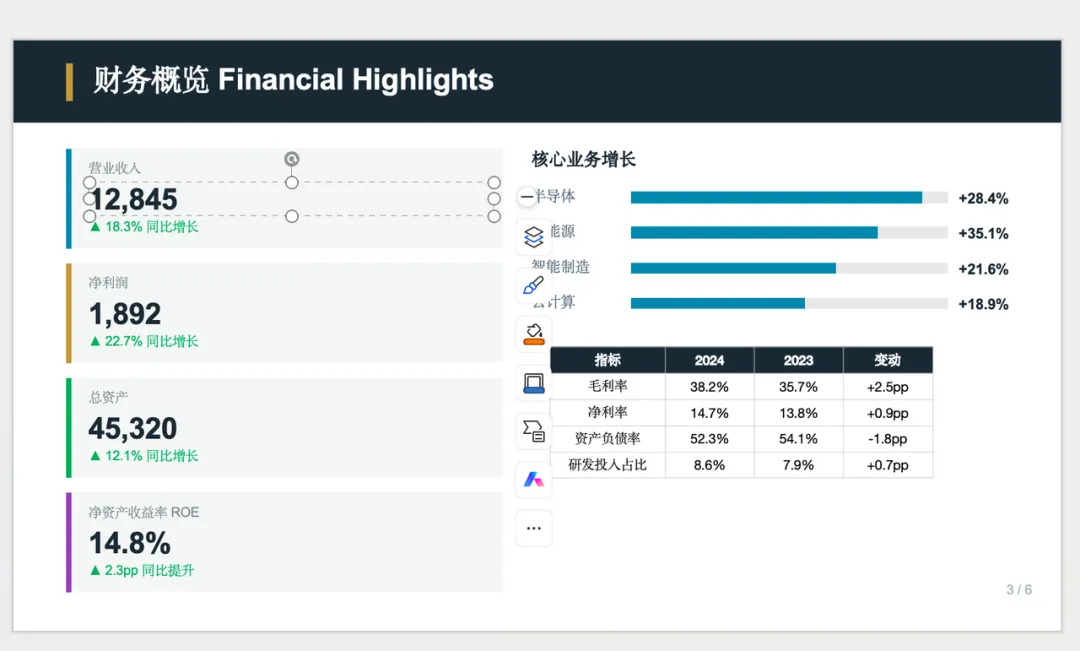Select the 1,892 net profit value

125,314
